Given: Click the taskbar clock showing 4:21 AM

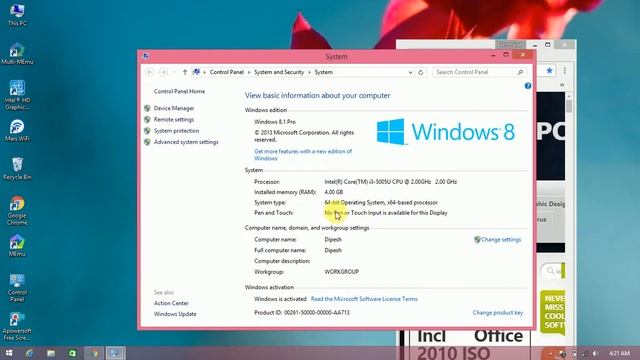Looking at the screenshot, I should (x=619, y=353).
